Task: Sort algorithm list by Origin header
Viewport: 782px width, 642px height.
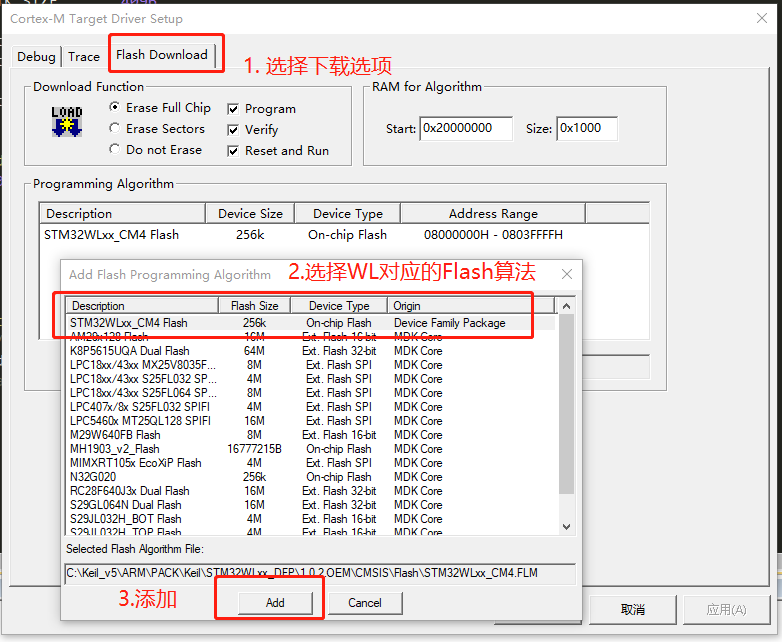Action: pyautogui.click(x=471, y=306)
